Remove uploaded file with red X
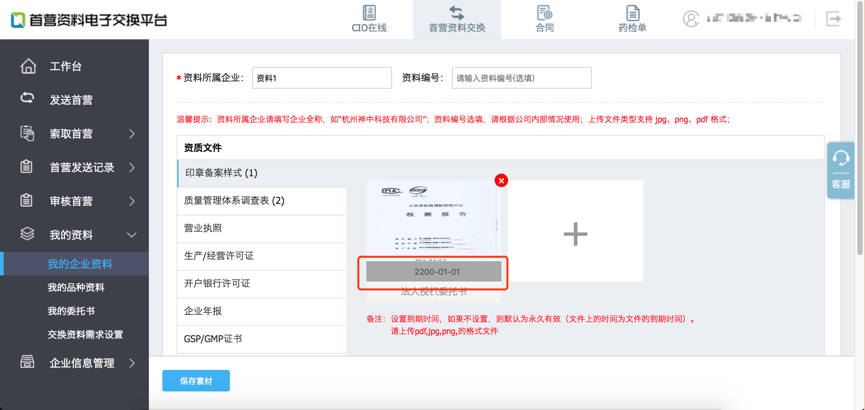 501,180
